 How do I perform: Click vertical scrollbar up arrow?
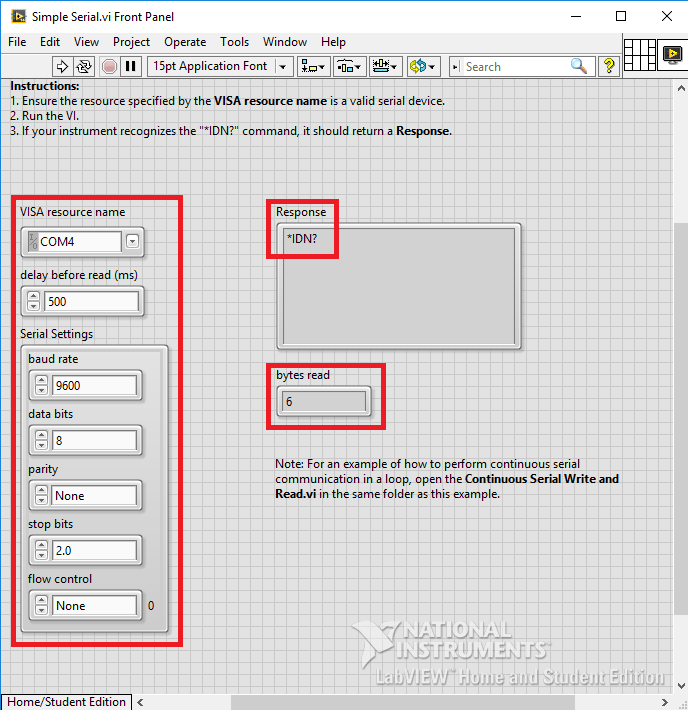tap(681, 88)
